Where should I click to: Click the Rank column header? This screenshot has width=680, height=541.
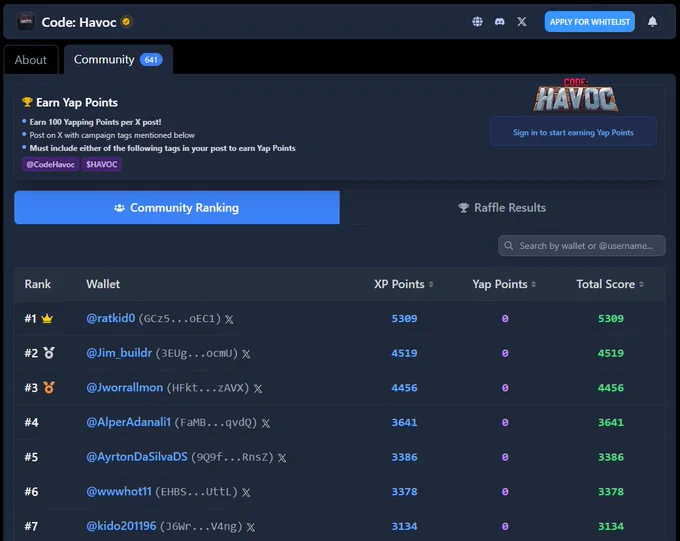[x=38, y=284]
